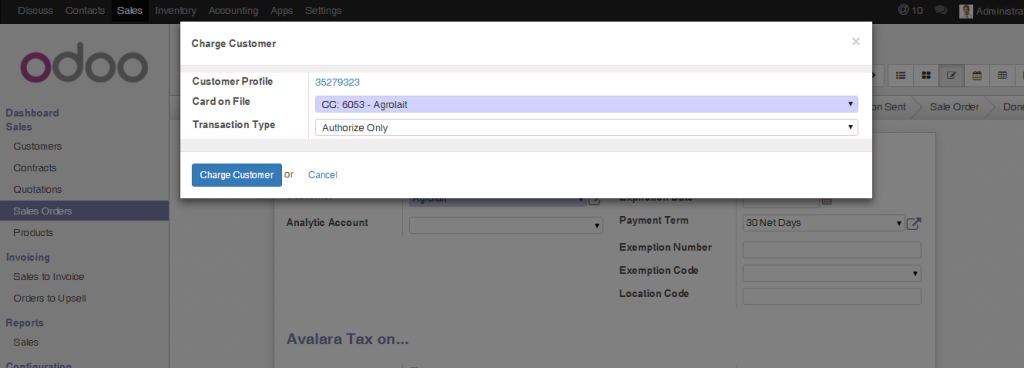1024x368 pixels.
Task: Open the @ 10 notifications indicator
Action: (x=910, y=10)
